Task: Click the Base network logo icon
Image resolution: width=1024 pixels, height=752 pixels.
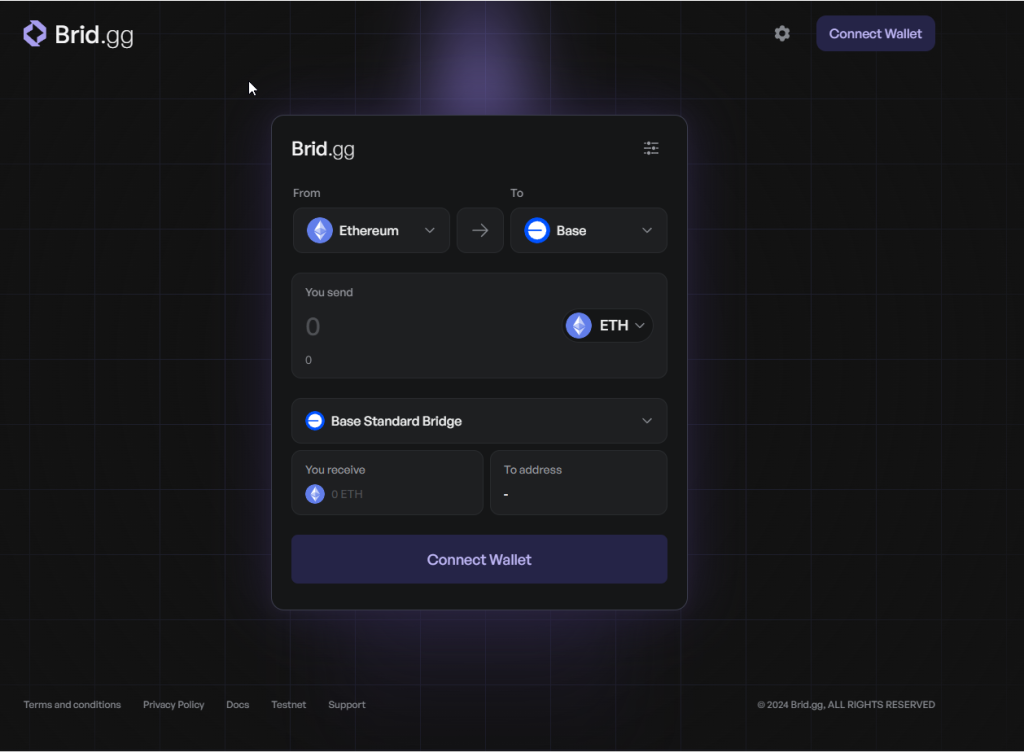Action: pyautogui.click(x=537, y=231)
